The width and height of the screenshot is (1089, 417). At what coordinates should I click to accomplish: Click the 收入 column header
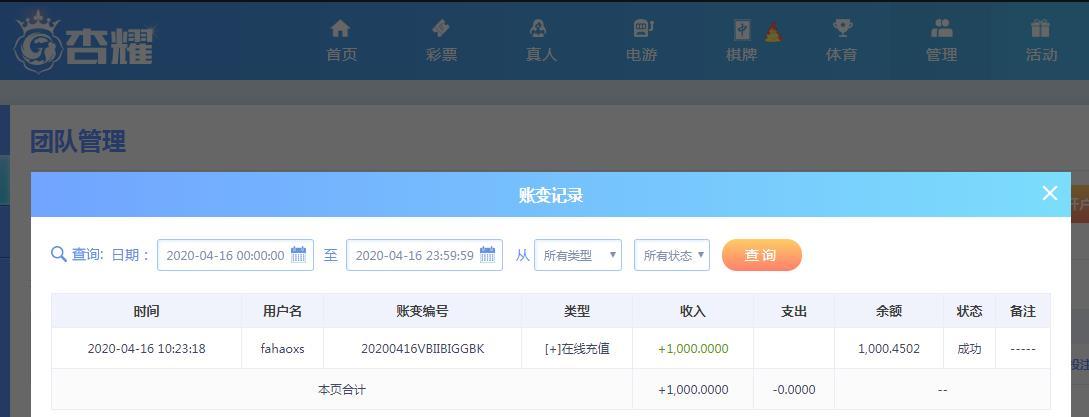[693, 311]
